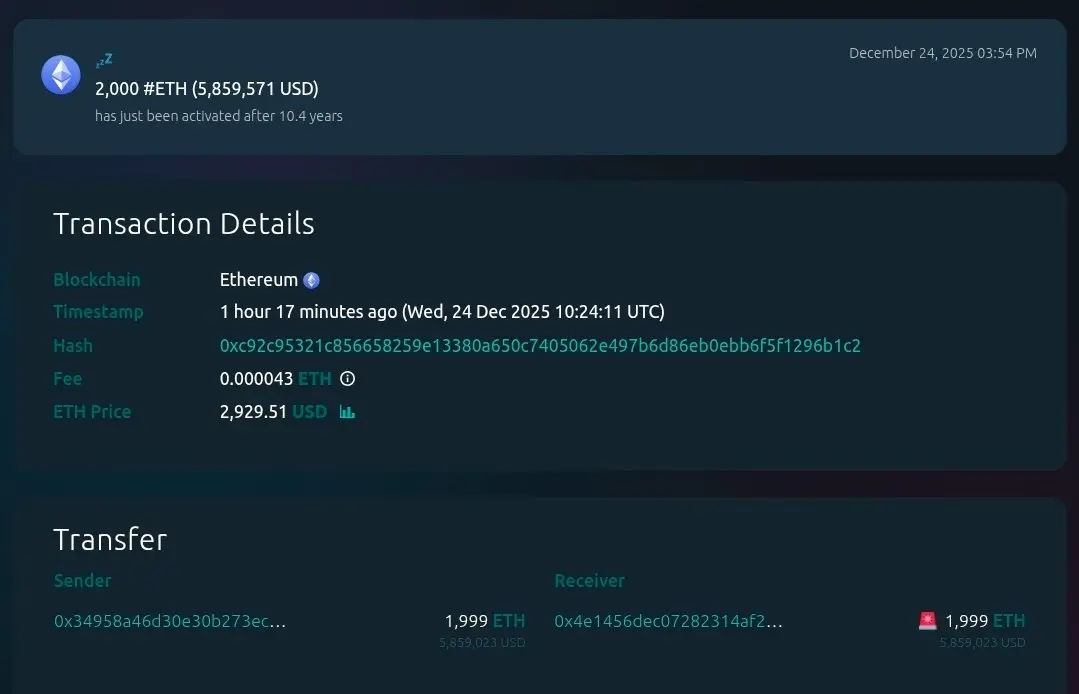Screen dimensions: 1079x694
Task: Select sender amount '1,999 ETH'
Action: (485, 621)
